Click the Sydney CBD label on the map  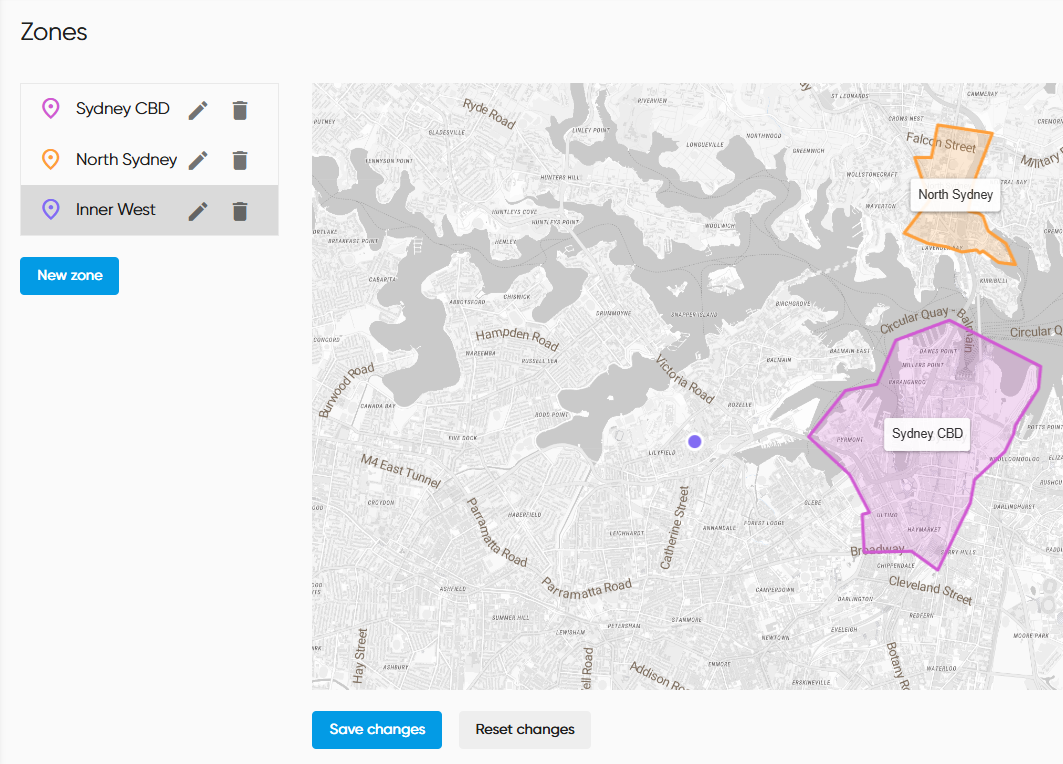(x=927, y=434)
